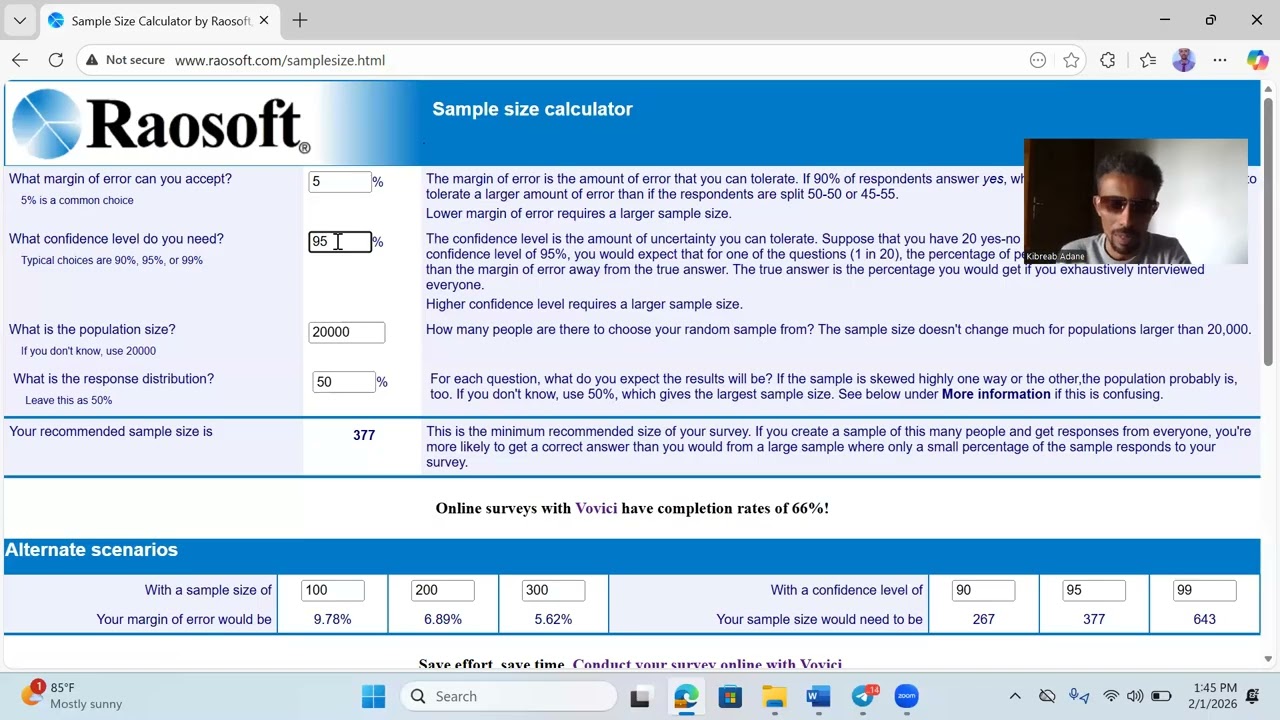Click the 643 sample size result
The width and height of the screenshot is (1280, 720).
pos(1204,619)
